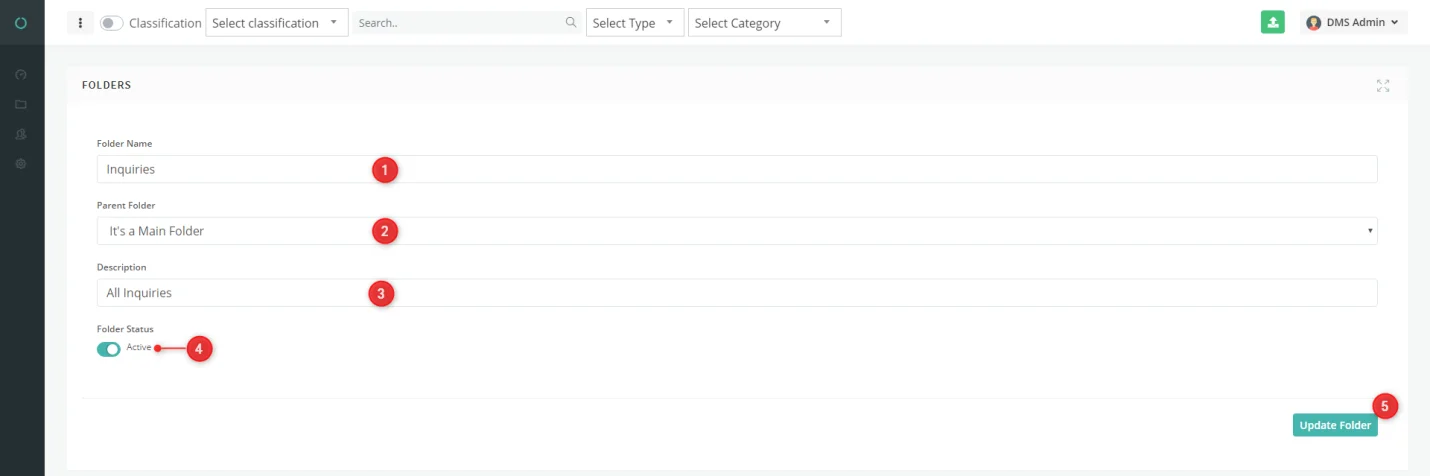Click the teal circle app logo
This screenshot has width=1430, height=476.
click(21, 22)
